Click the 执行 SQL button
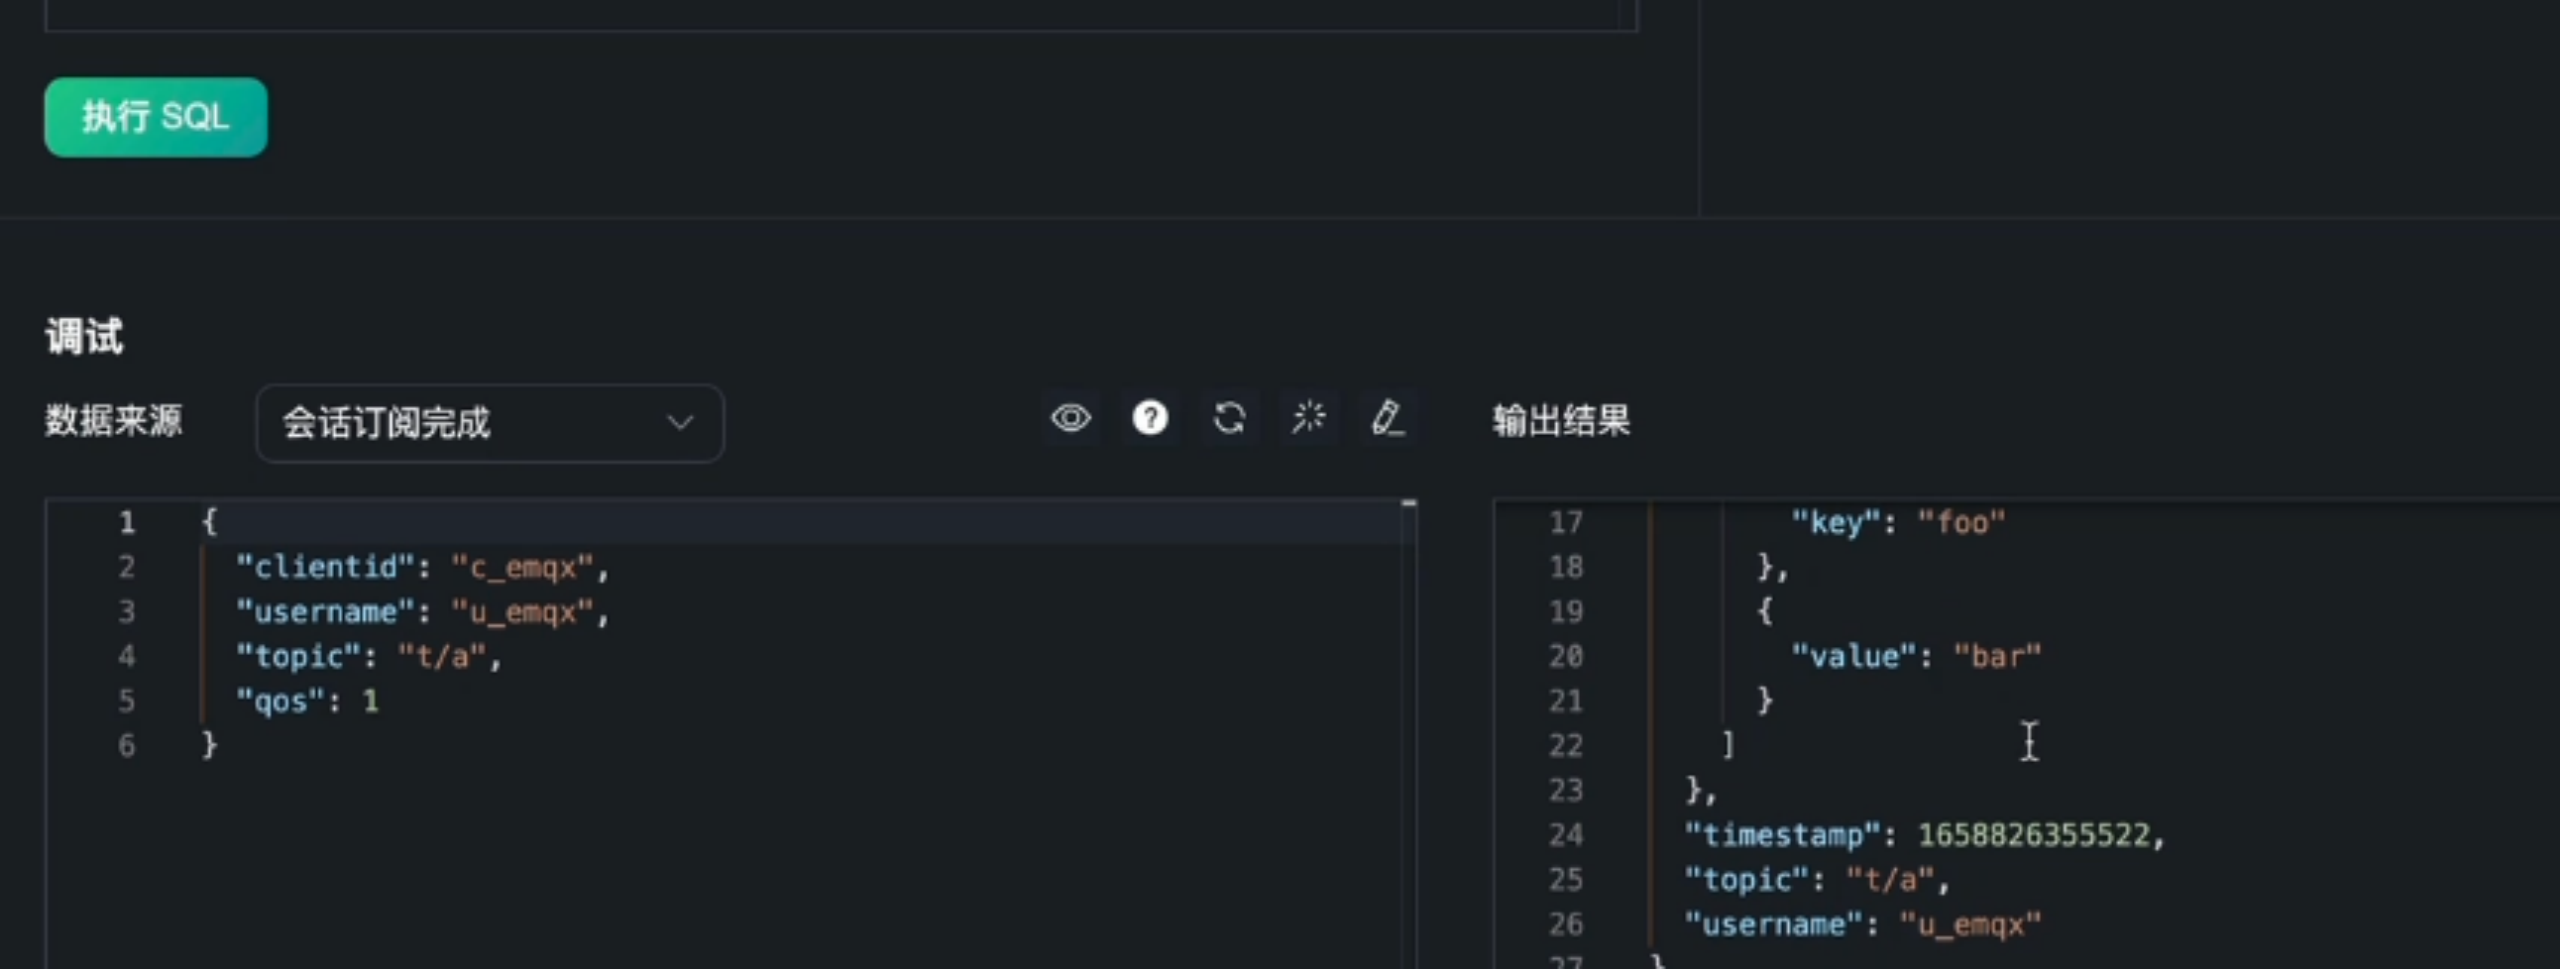 (156, 117)
